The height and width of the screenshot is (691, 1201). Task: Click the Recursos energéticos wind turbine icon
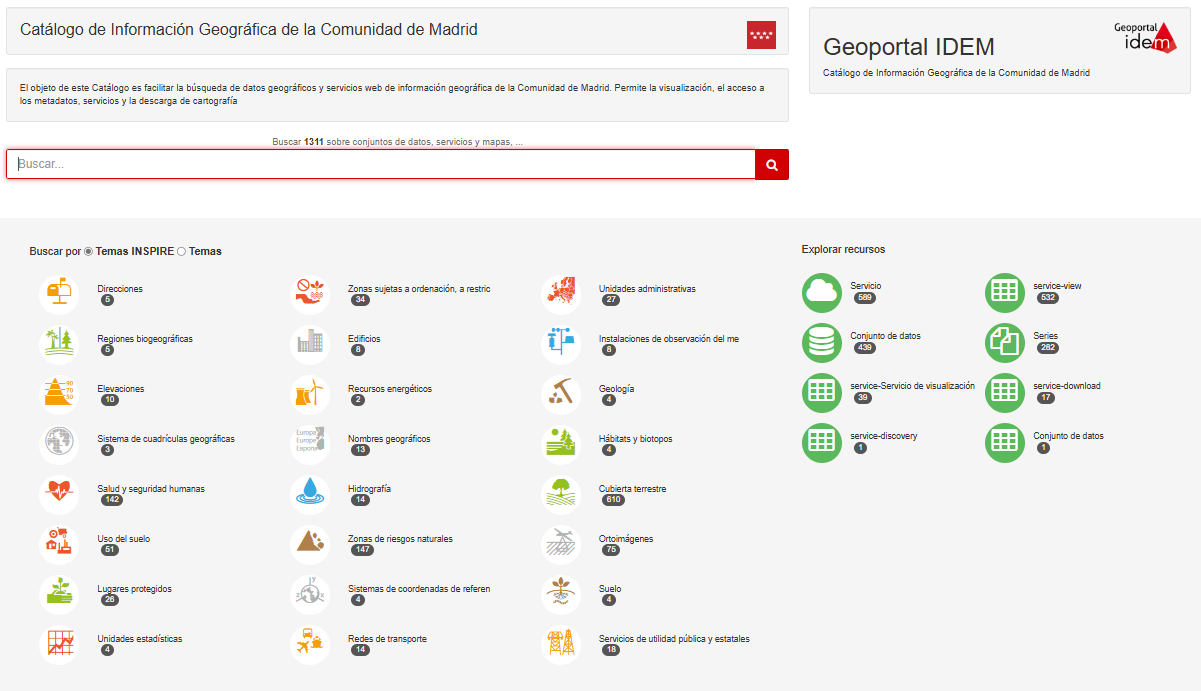310,394
